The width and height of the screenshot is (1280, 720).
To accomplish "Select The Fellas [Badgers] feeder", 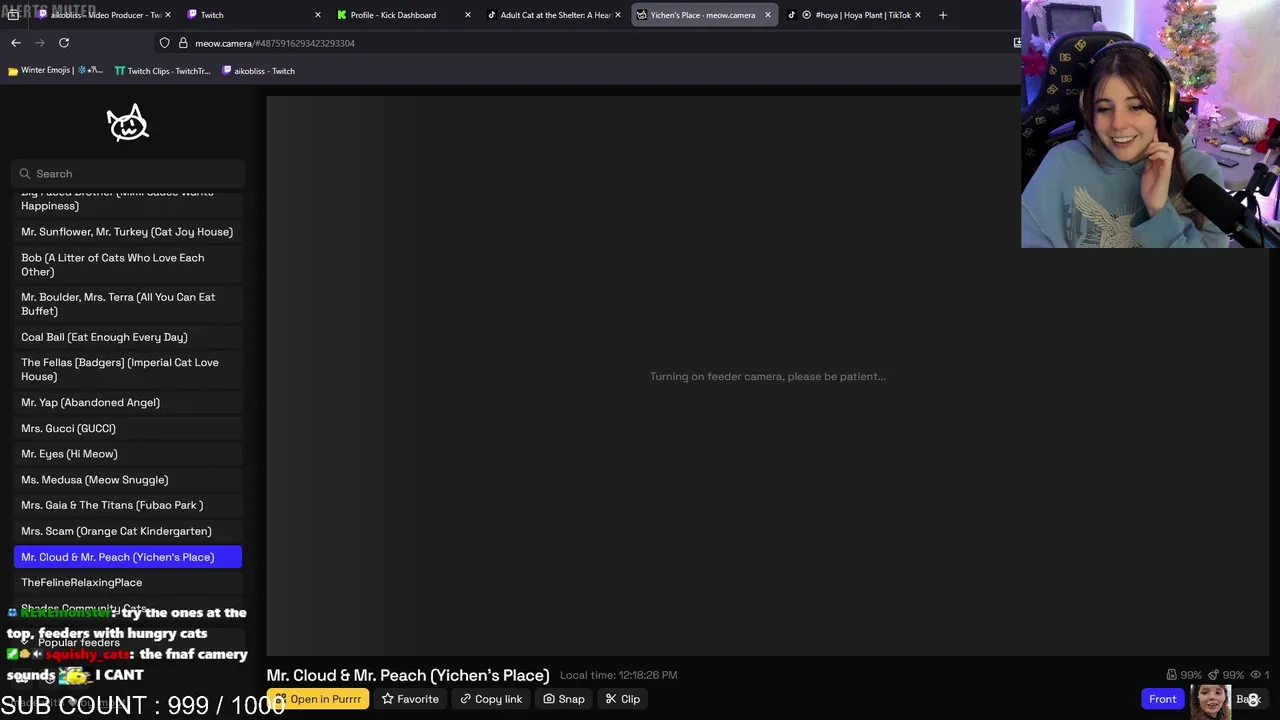I will click(128, 370).
